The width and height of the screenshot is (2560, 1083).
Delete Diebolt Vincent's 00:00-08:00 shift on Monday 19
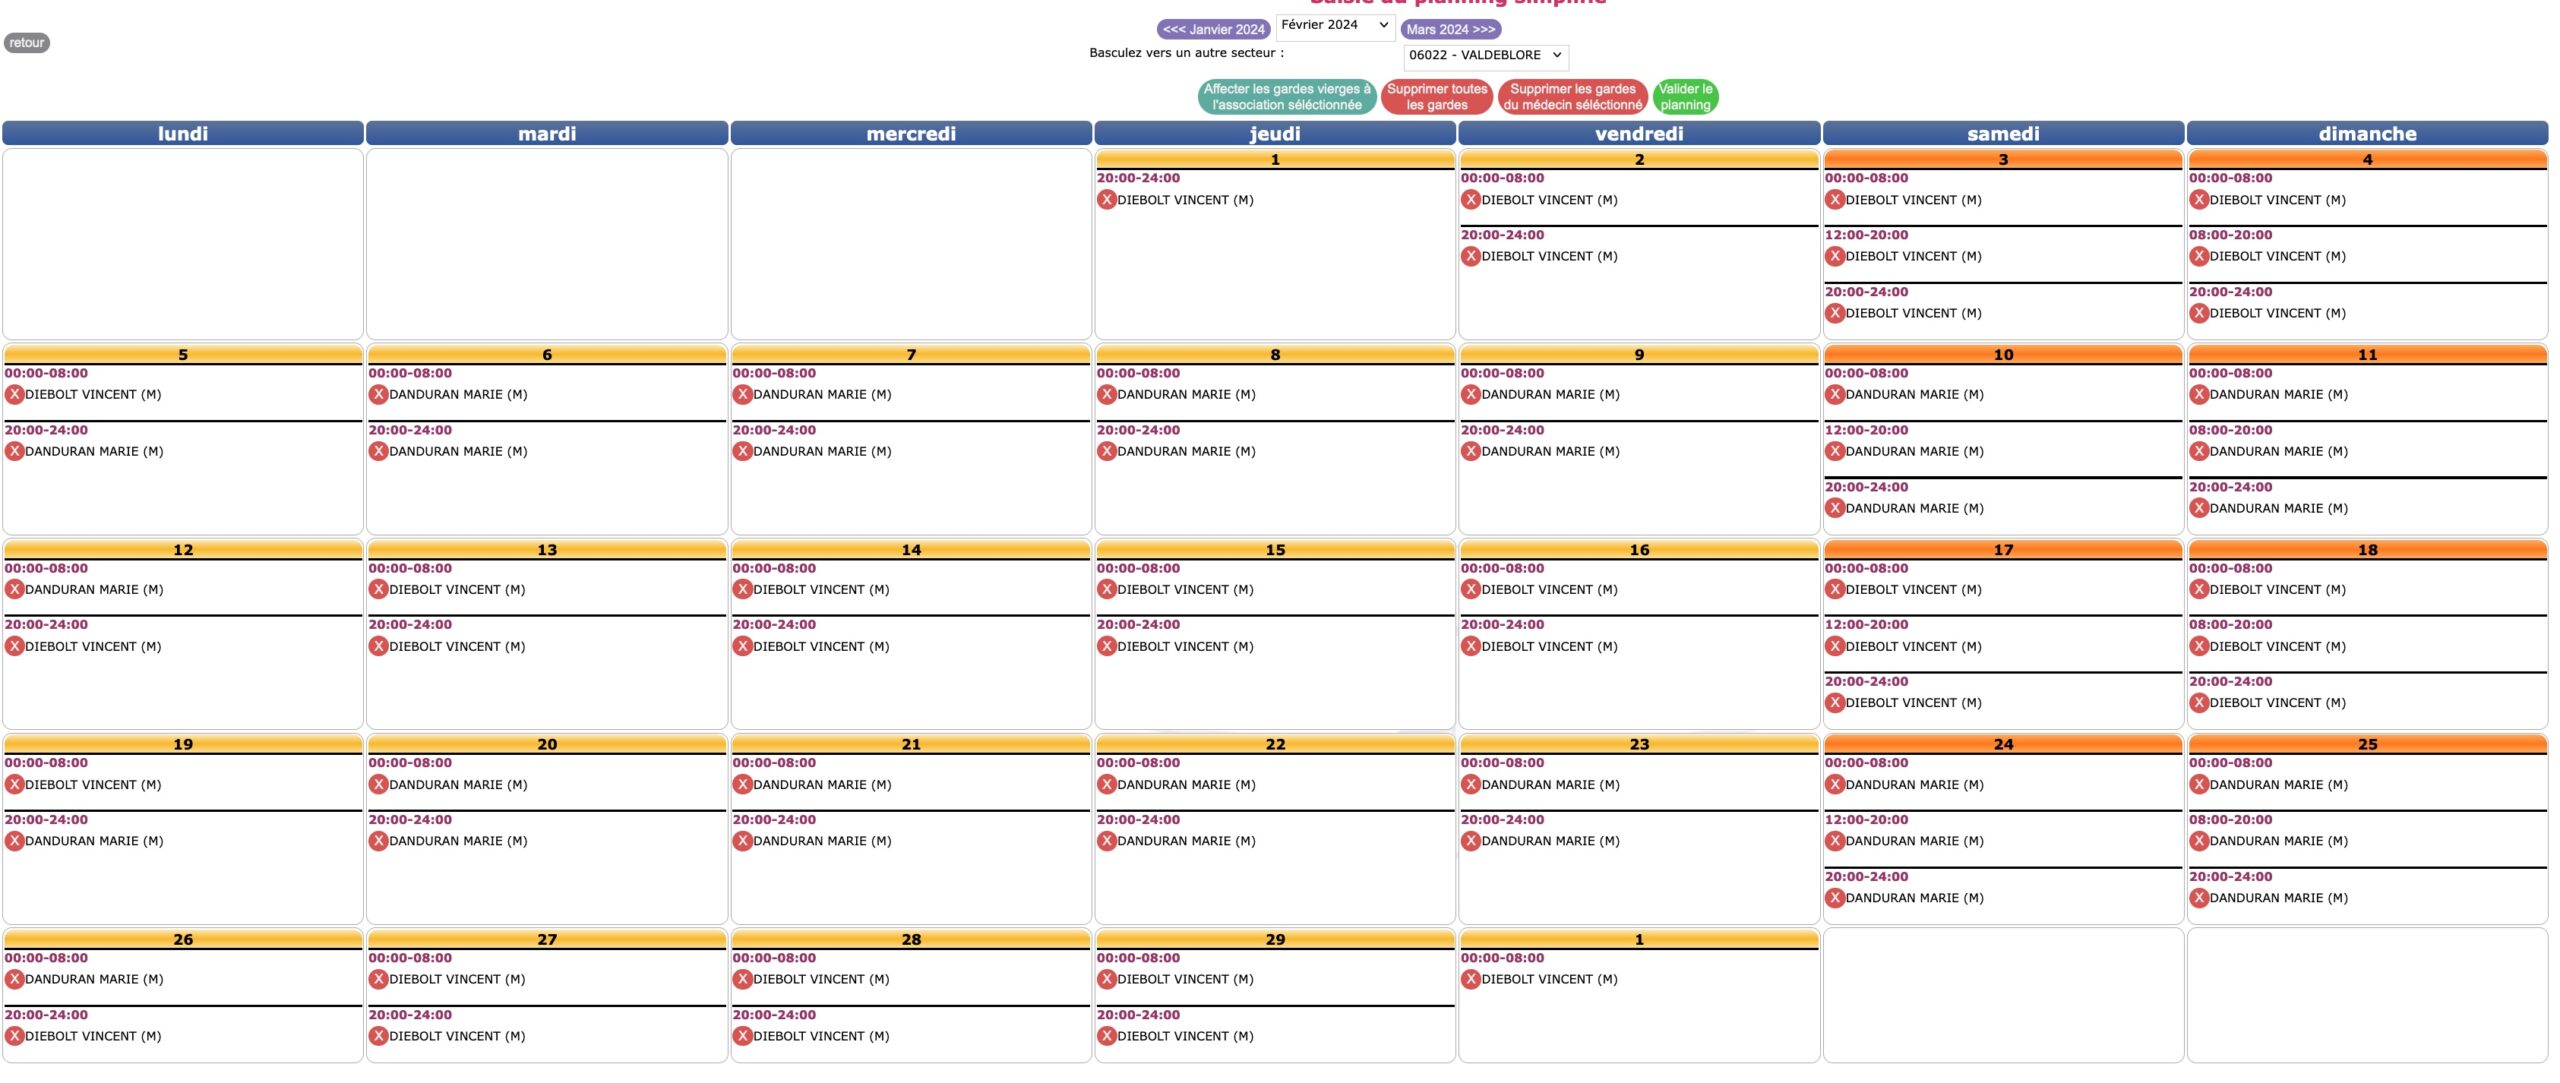click(14, 785)
